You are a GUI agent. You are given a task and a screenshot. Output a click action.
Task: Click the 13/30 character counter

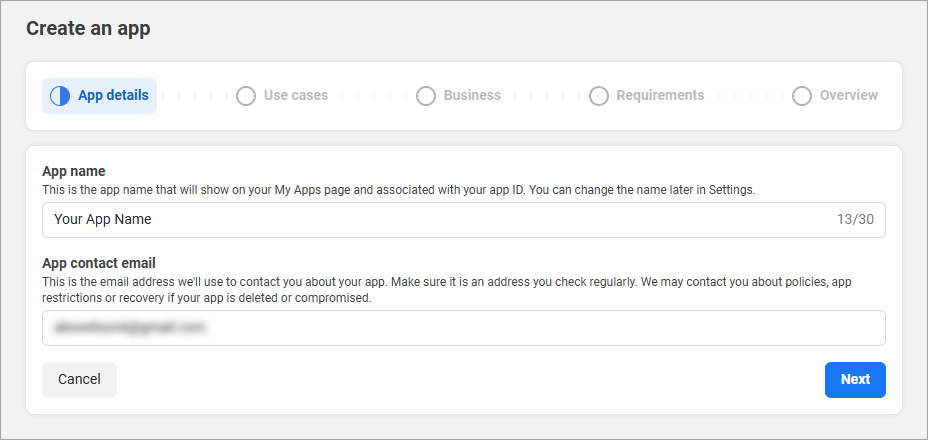click(x=855, y=220)
